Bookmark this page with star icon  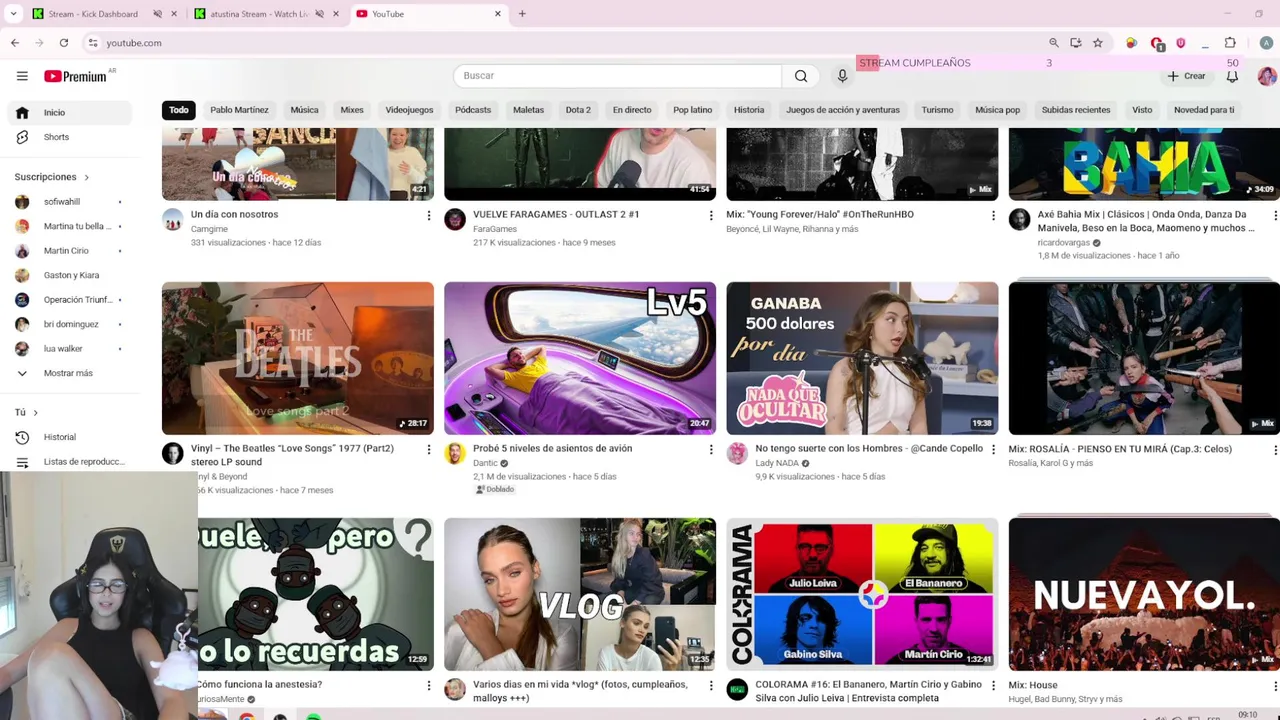pos(1098,43)
